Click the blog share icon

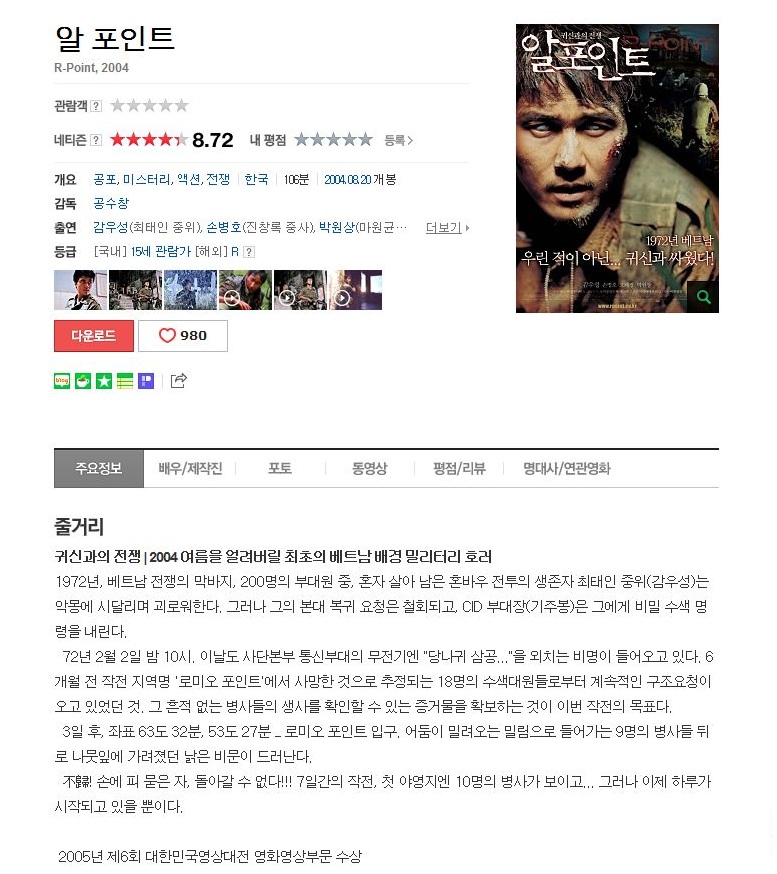click(x=62, y=381)
